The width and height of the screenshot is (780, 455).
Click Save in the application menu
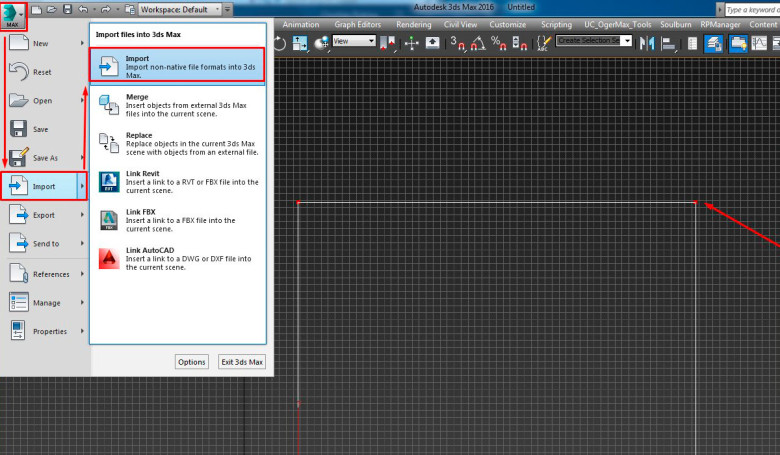pyautogui.click(x=44, y=129)
